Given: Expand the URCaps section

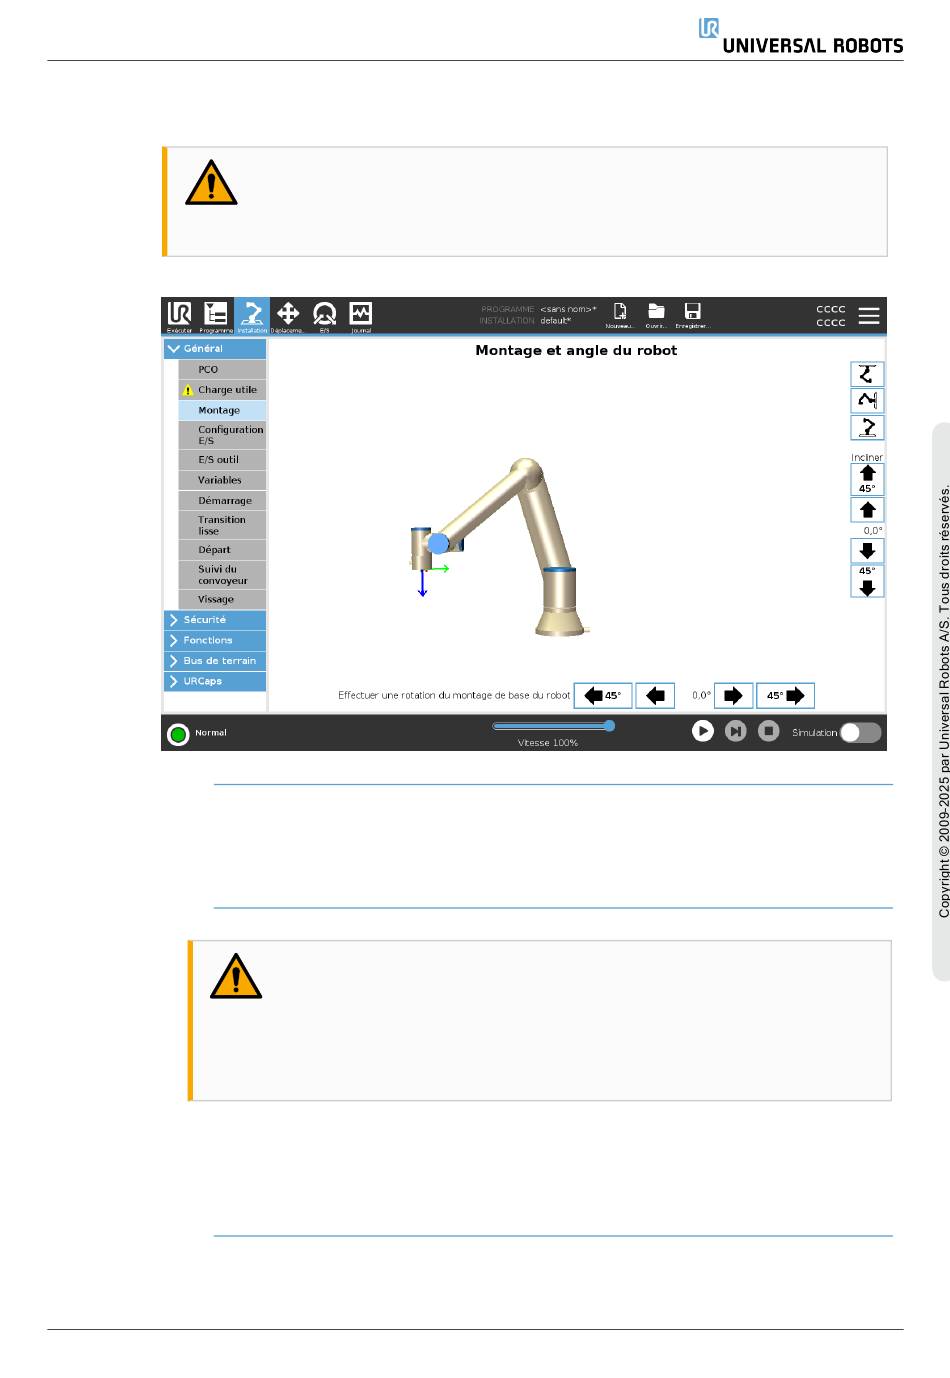Looking at the screenshot, I should click(215, 681).
